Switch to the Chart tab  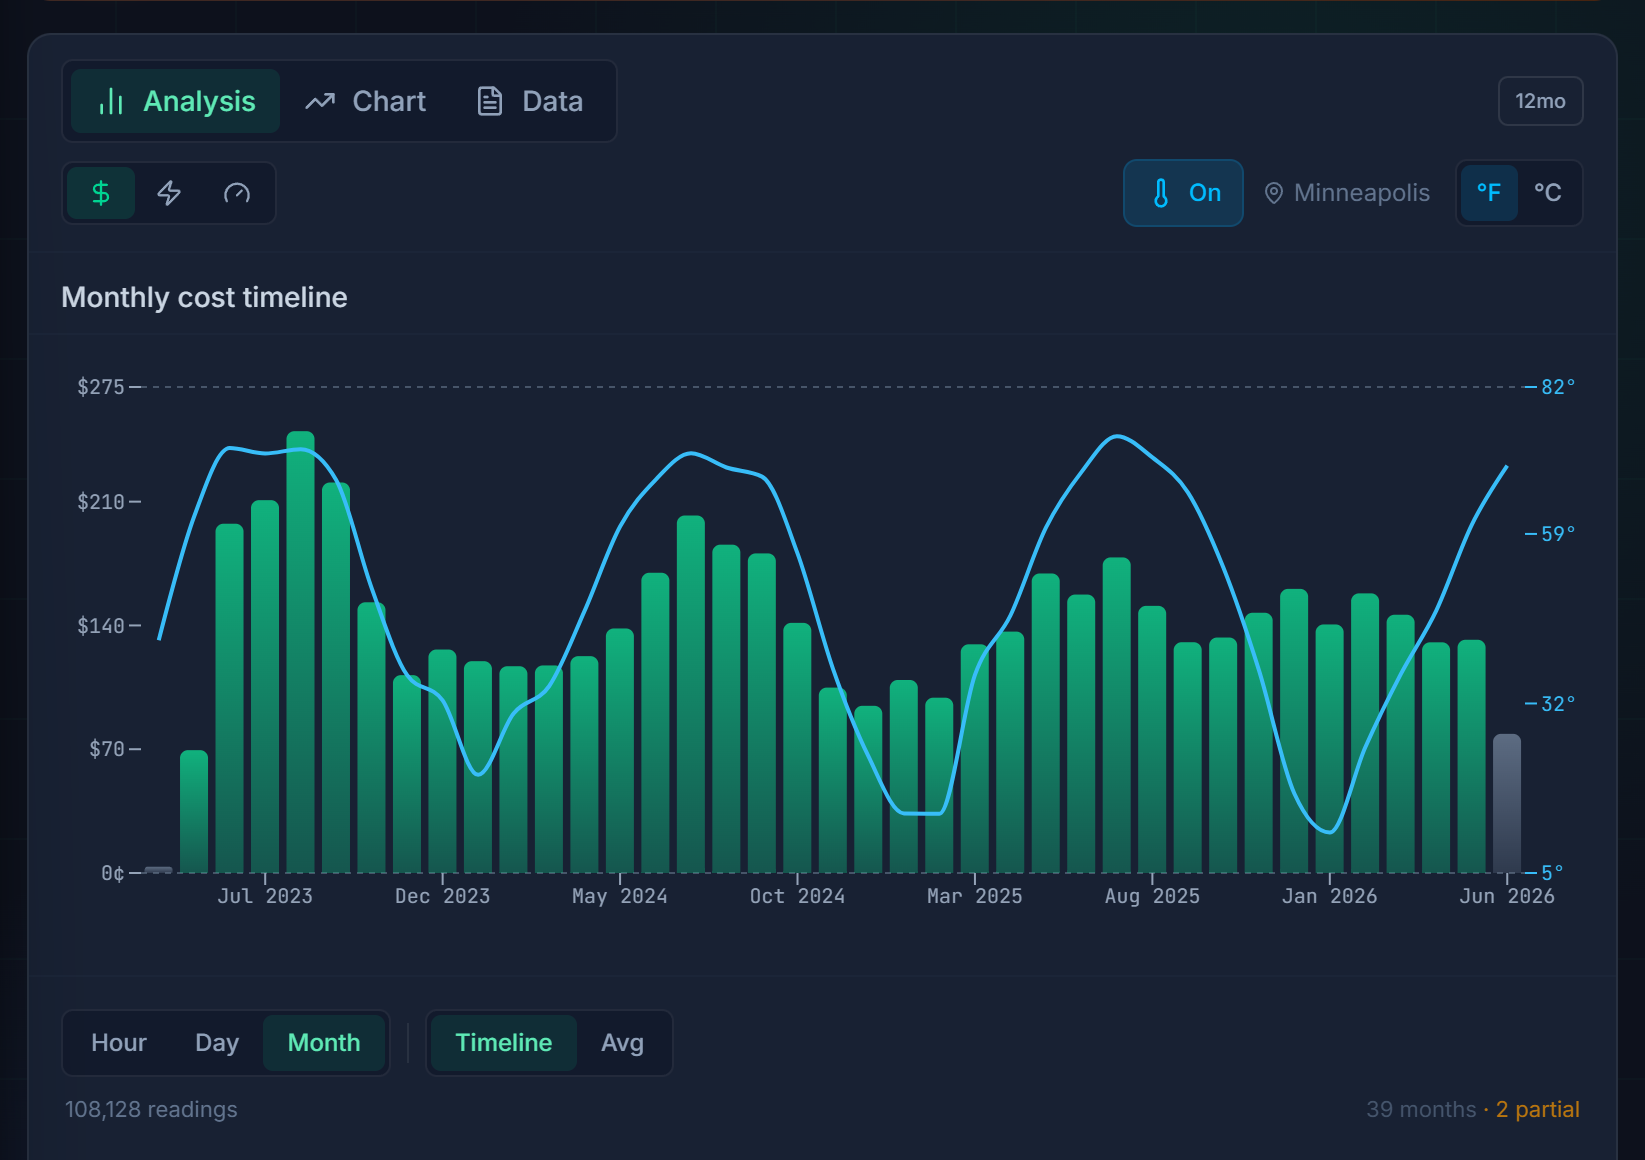[x=366, y=101]
